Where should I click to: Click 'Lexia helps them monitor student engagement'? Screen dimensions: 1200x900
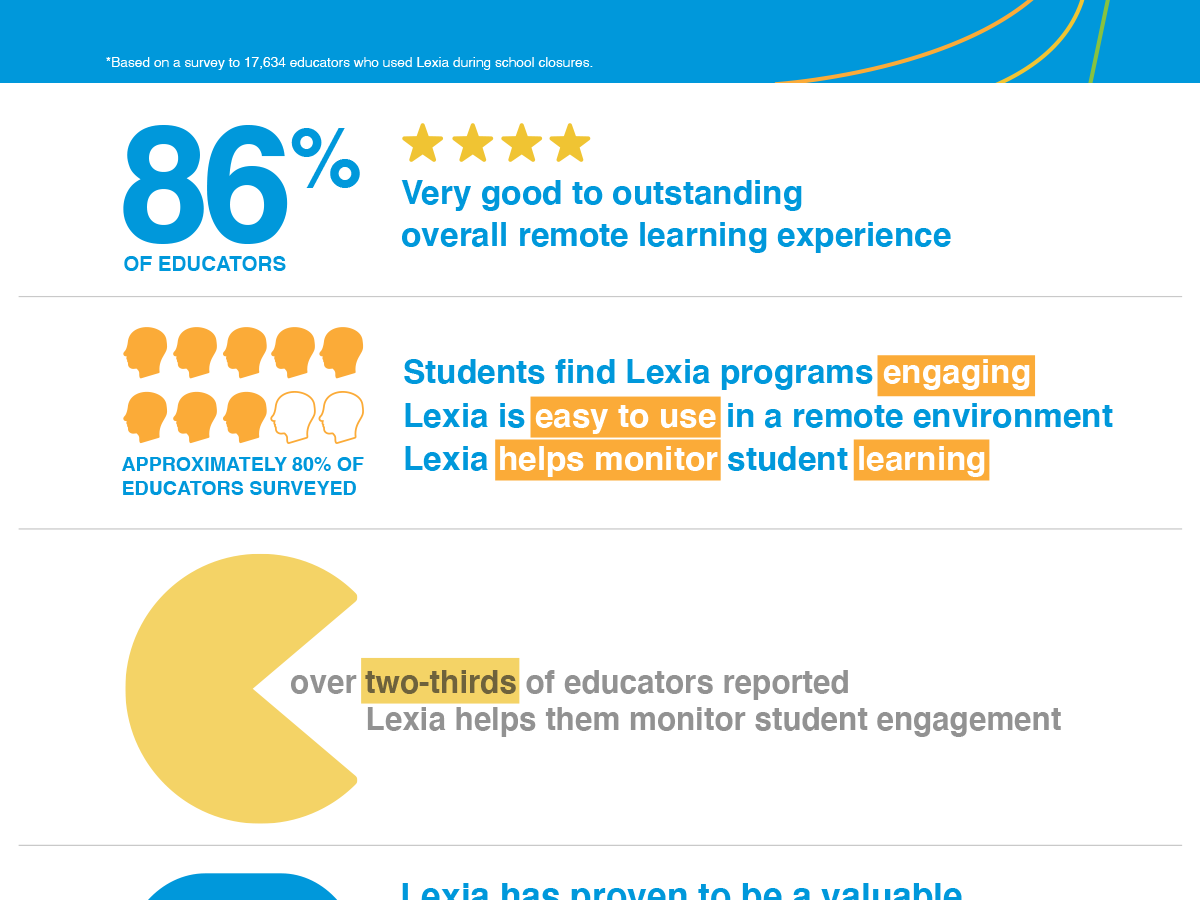tap(713, 720)
